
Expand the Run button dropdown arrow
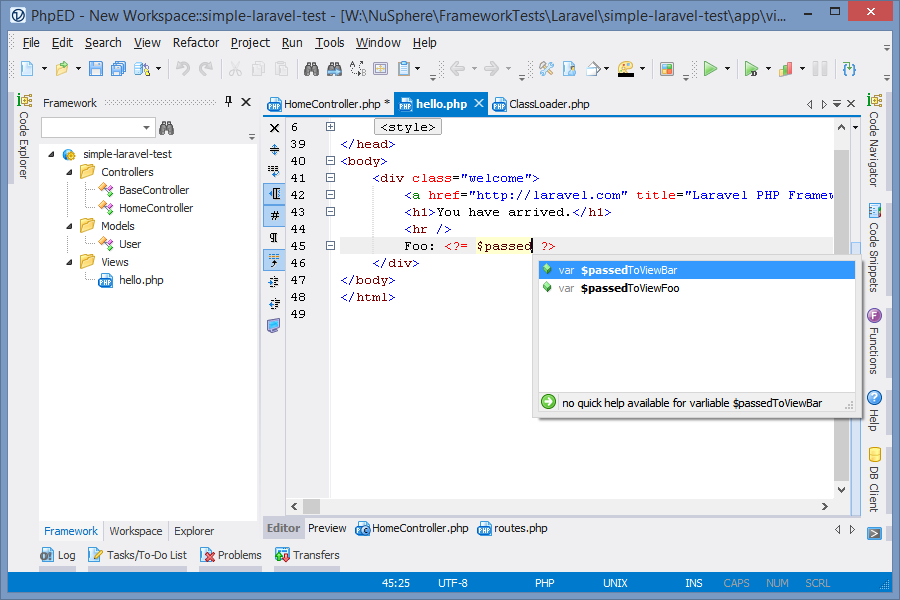[728, 68]
